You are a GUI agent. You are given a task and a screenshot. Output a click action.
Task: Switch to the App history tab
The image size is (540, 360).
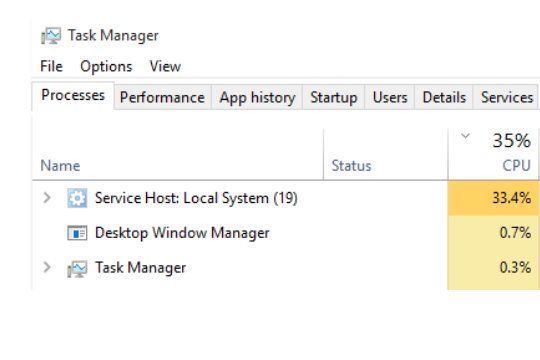point(257,97)
